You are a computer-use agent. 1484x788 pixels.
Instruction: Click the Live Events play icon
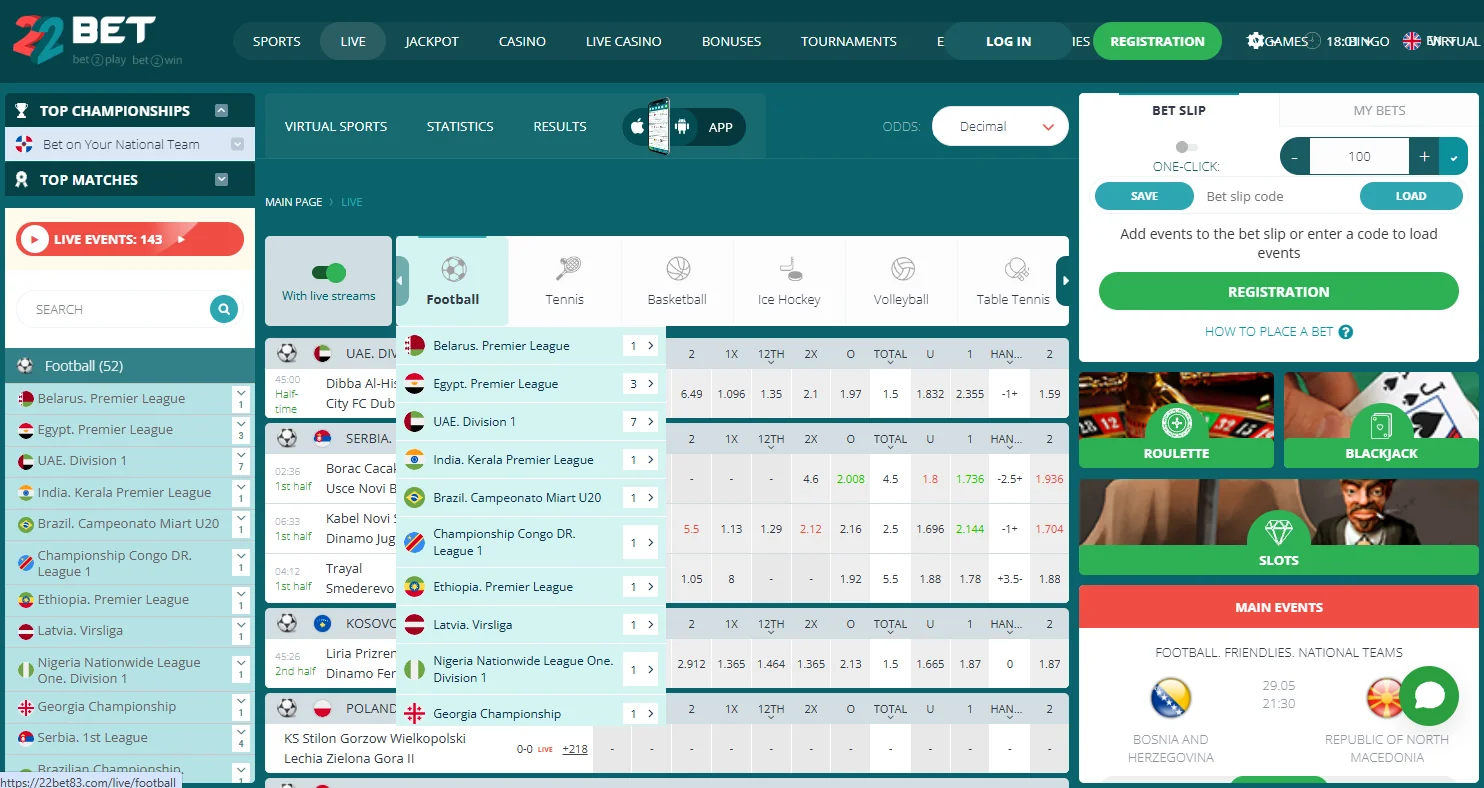[34, 240]
